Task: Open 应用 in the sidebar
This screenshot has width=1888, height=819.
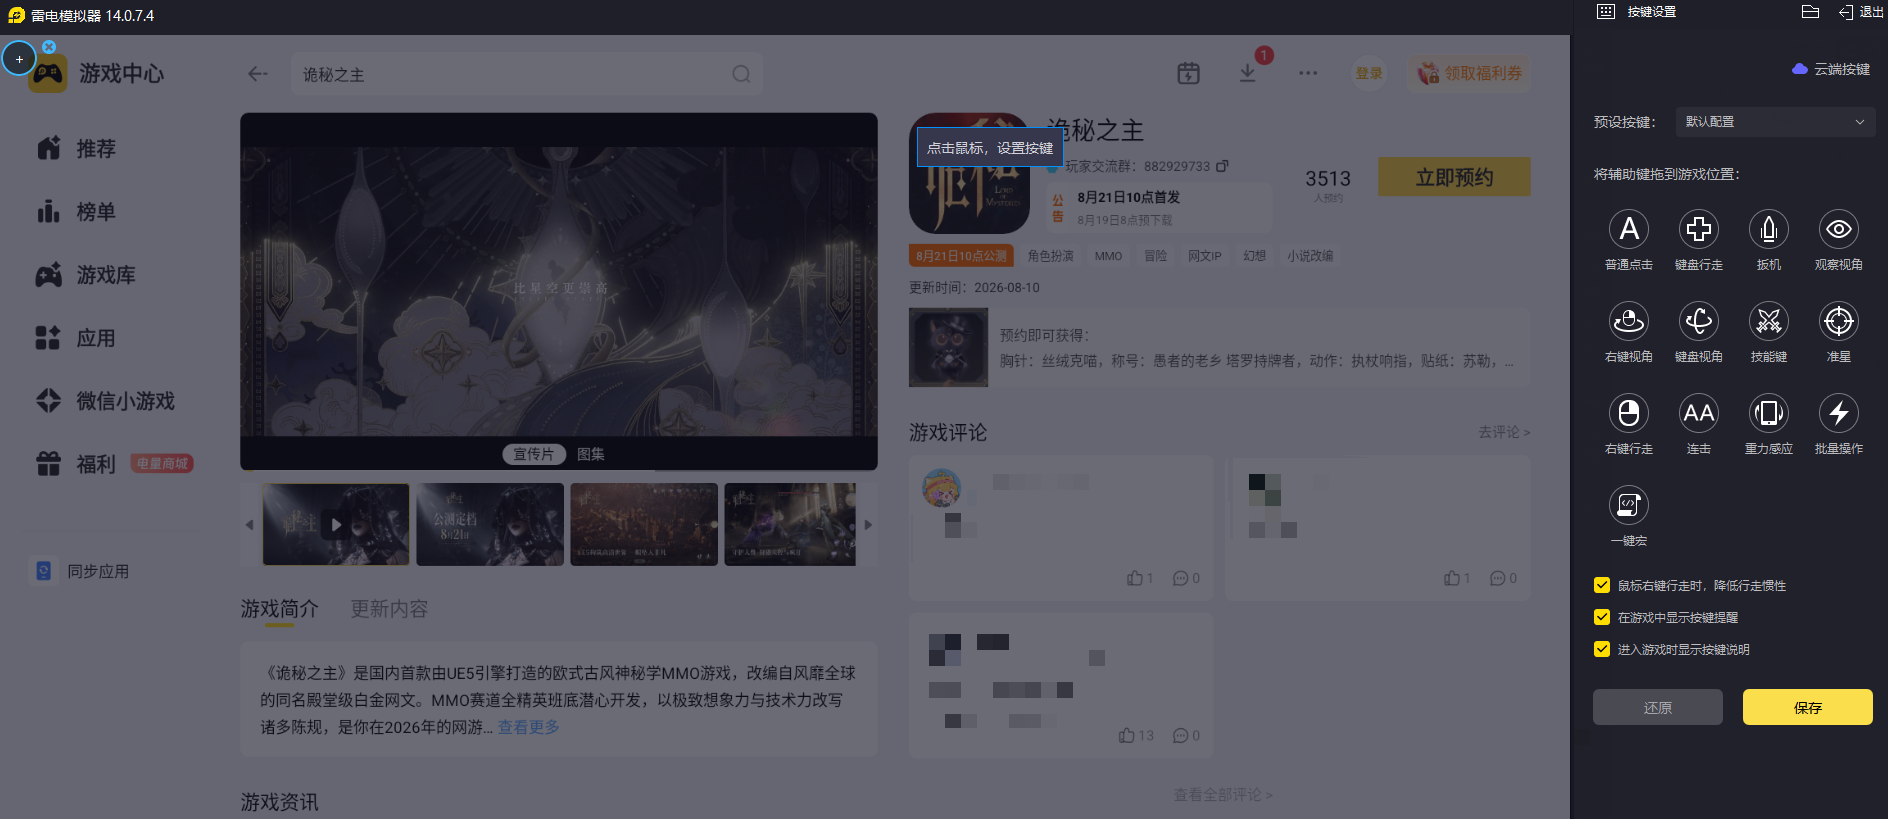Action: 77,338
